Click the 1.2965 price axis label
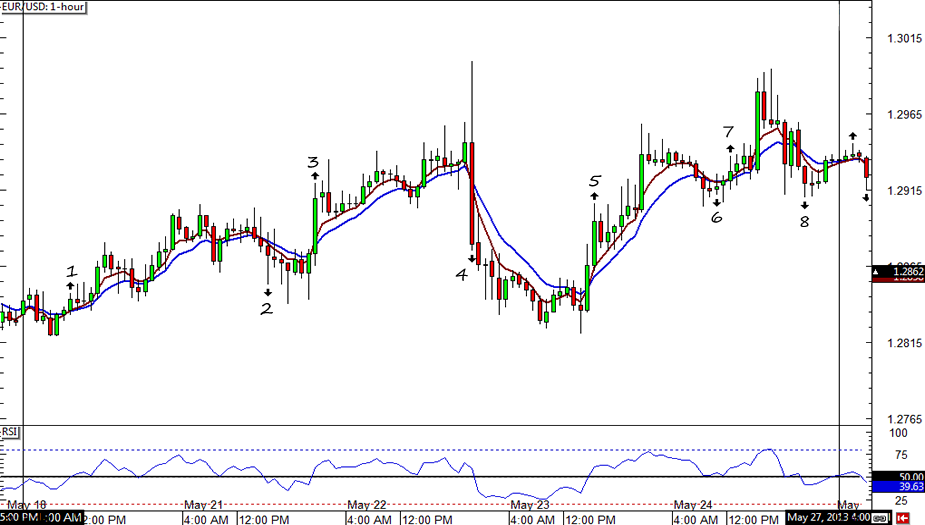The image size is (925, 525). pyautogui.click(x=904, y=114)
